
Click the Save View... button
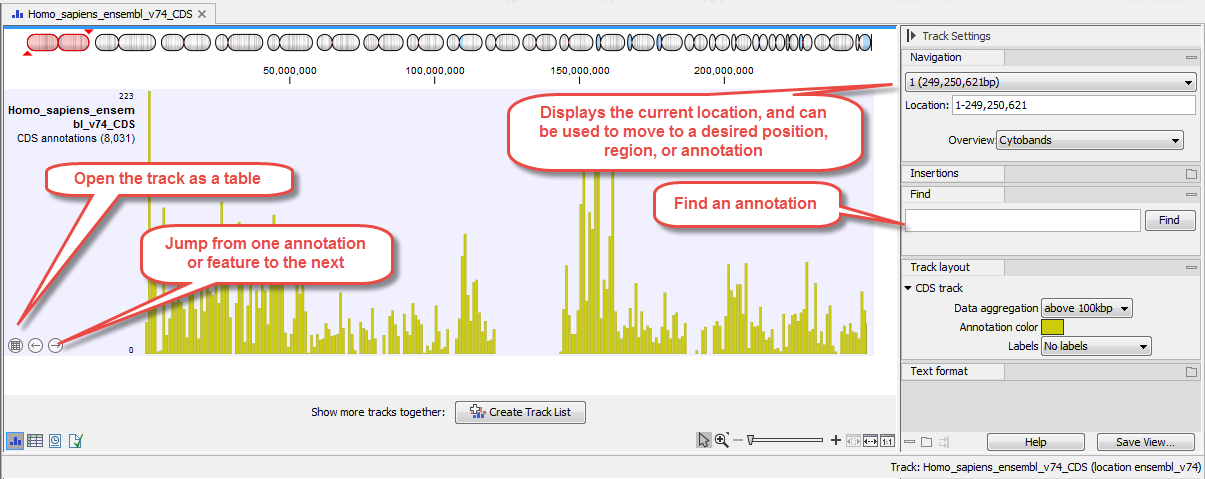click(x=1146, y=442)
